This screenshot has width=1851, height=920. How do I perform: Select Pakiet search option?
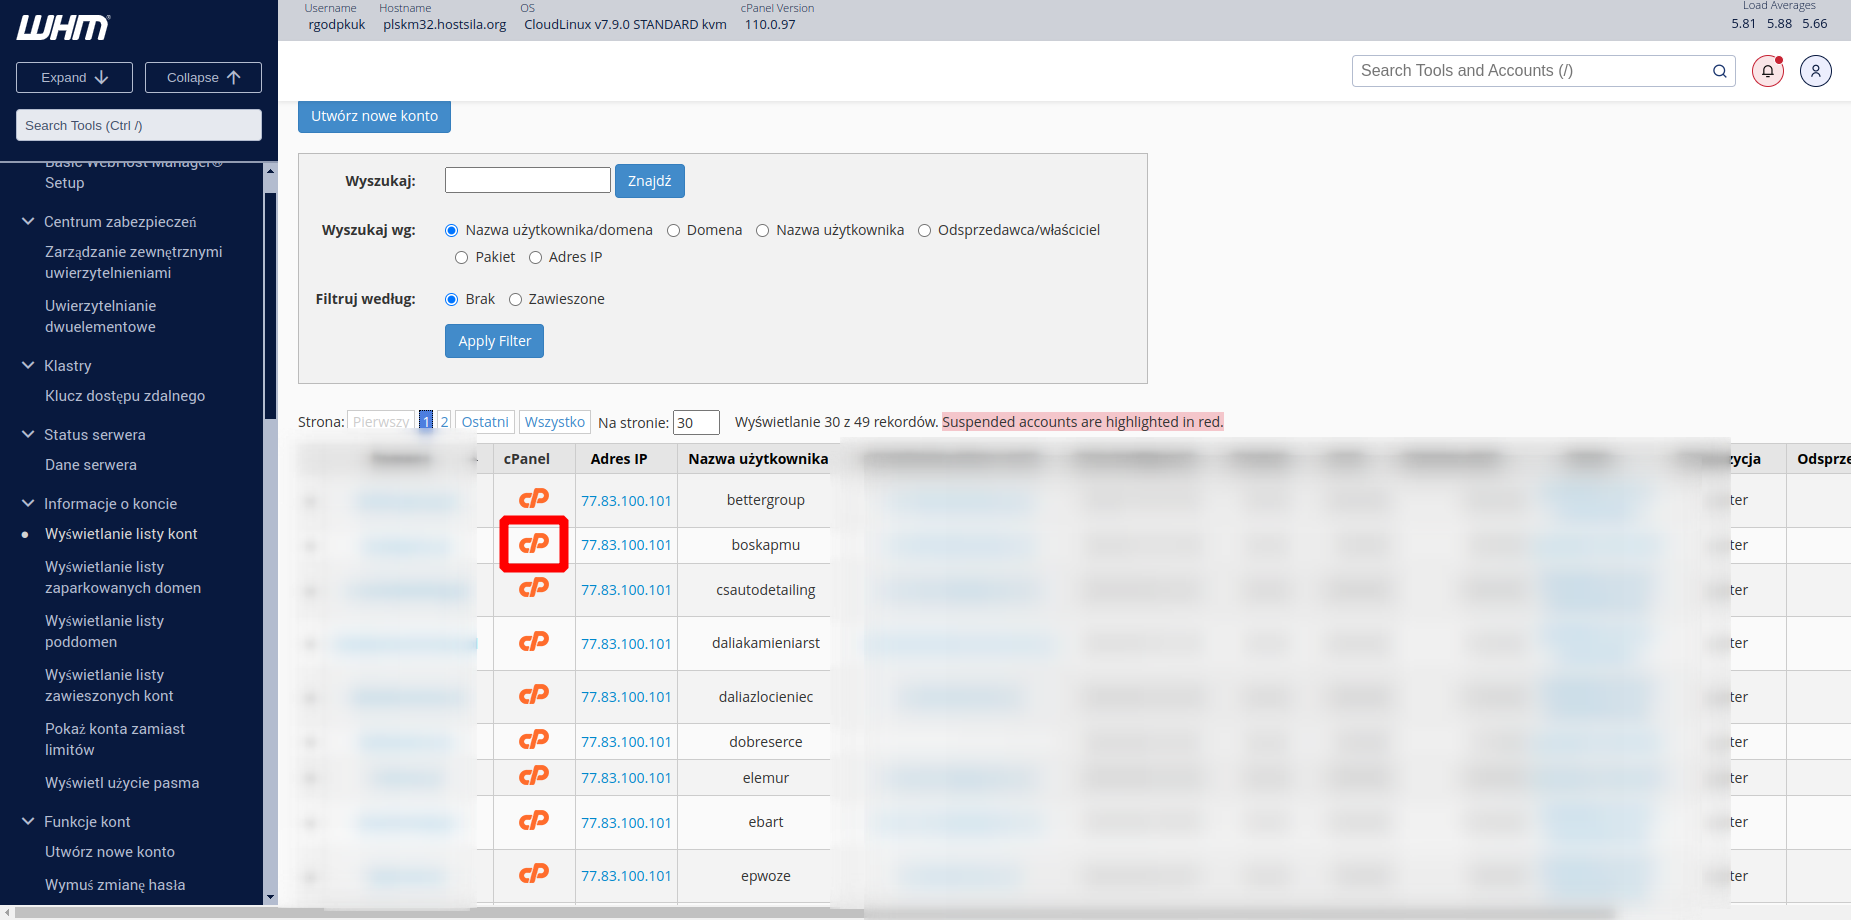[461, 257]
